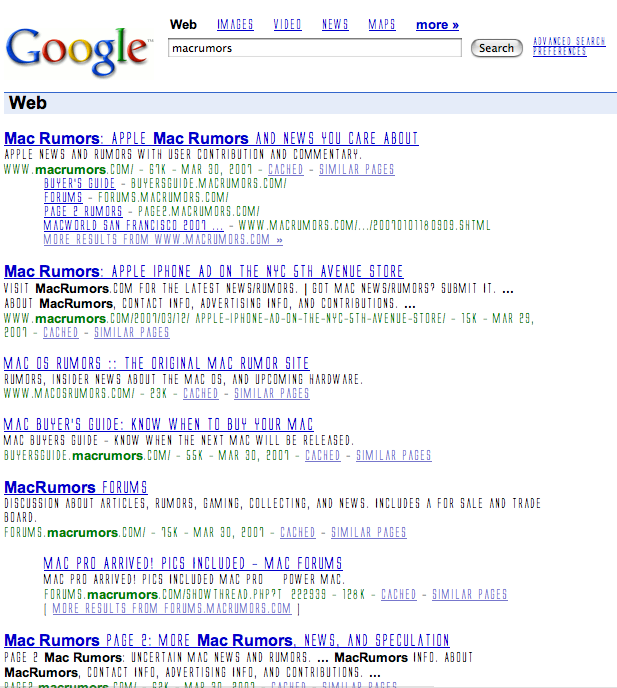The height and width of the screenshot is (688, 617).
Task: Open 'Mac Rumors: Apple Mac Rumors and News' result
Action: (x=211, y=138)
